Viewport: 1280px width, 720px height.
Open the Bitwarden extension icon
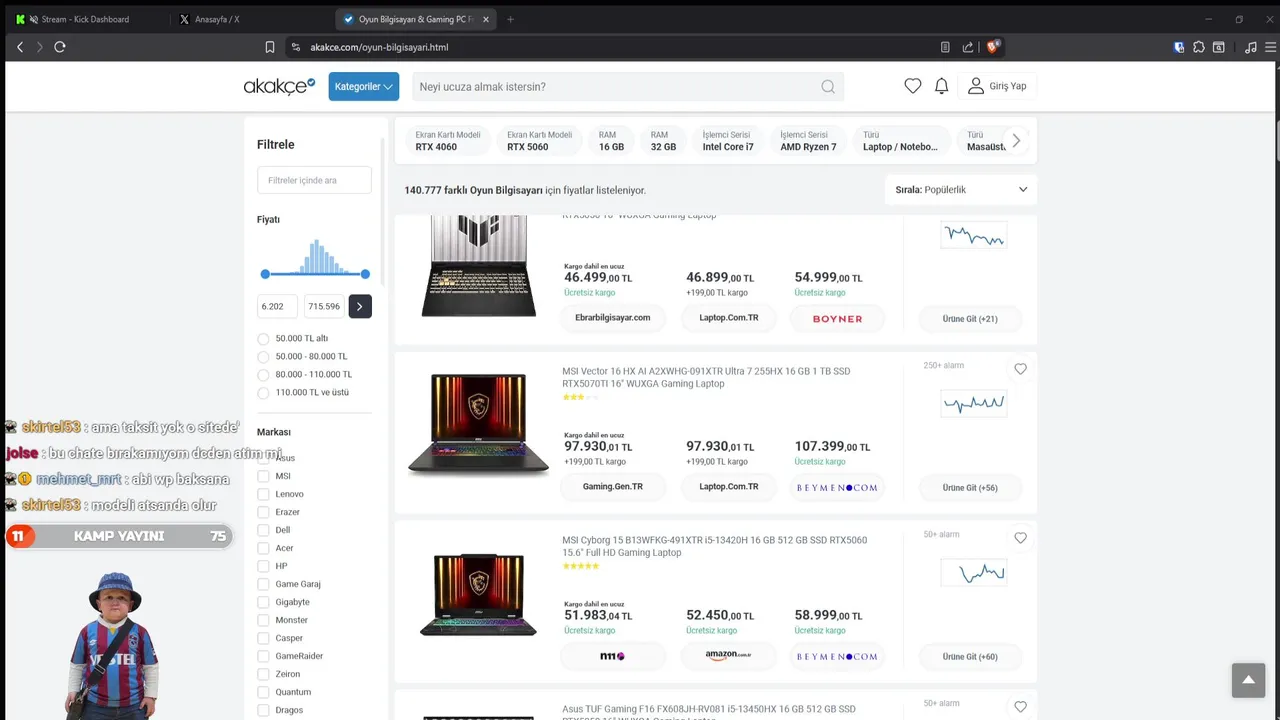tap(1179, 47)
